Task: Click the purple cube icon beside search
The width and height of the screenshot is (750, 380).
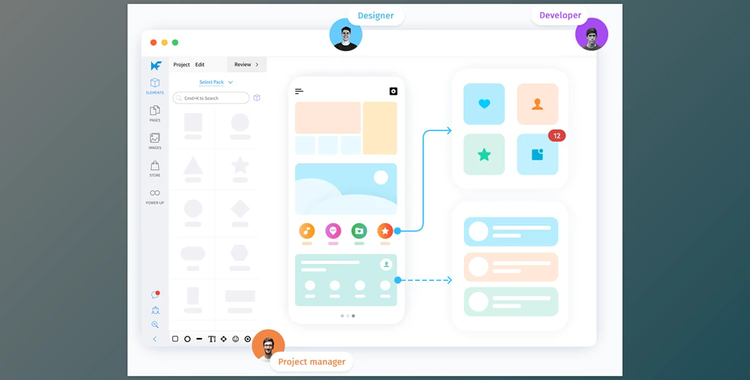Action: coord(257,98)
